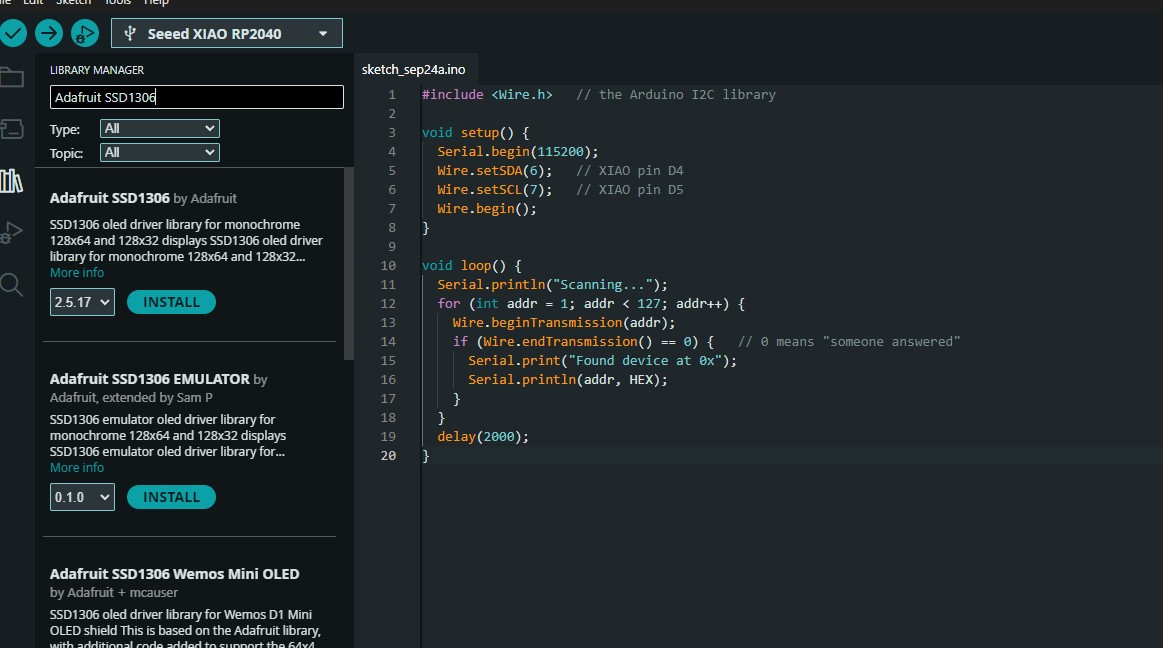Screen dimensions: 1163x648
Task: Open the Seeed XIAO RP2040 board selector
Action: point(227,33)
